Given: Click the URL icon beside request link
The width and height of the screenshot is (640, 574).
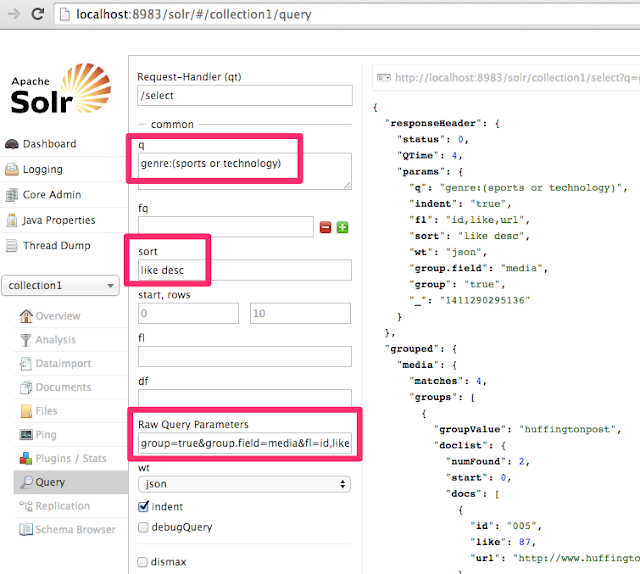Looking at the screenshot, I should point(384,78).
